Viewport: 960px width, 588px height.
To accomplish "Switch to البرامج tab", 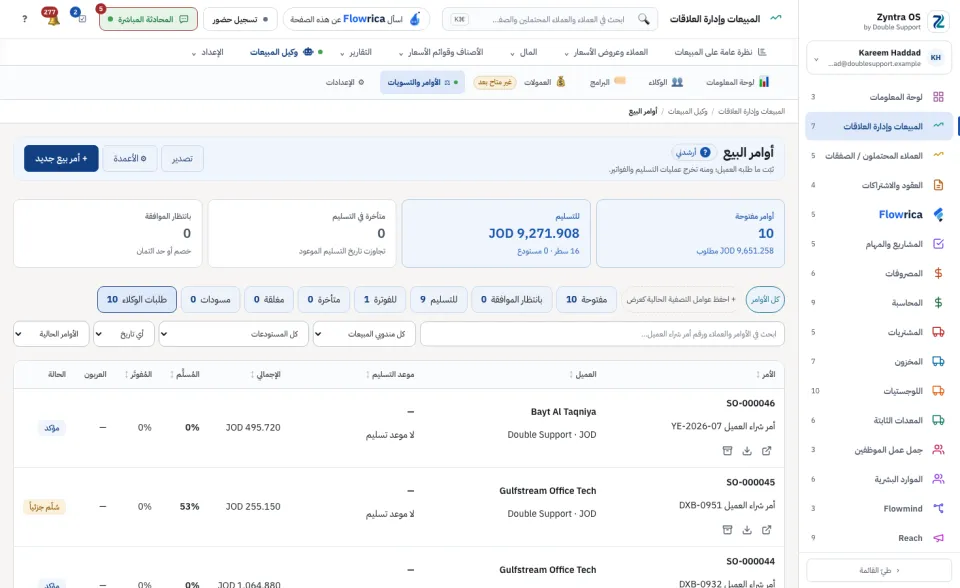I will pyautogui.click(x=607, y=82).
